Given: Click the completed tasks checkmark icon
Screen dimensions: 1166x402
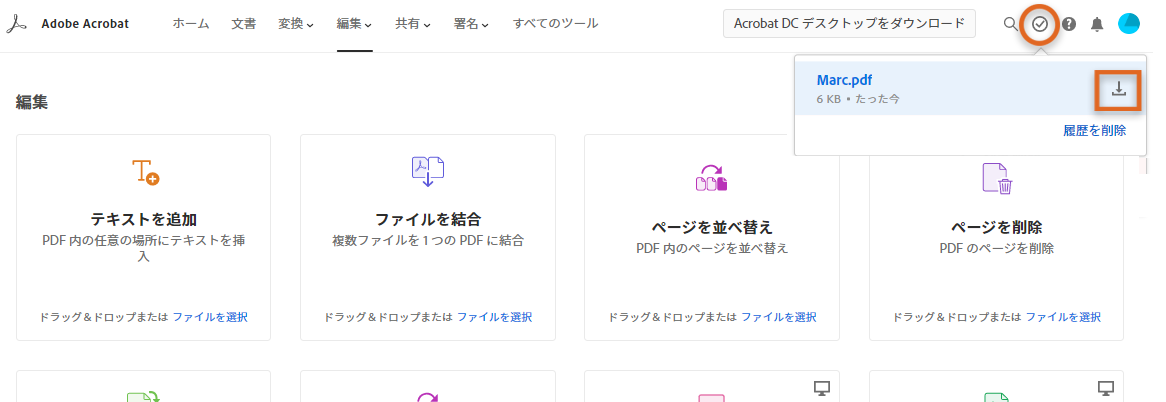Looking at the screenshot, I should point(1040,25).
